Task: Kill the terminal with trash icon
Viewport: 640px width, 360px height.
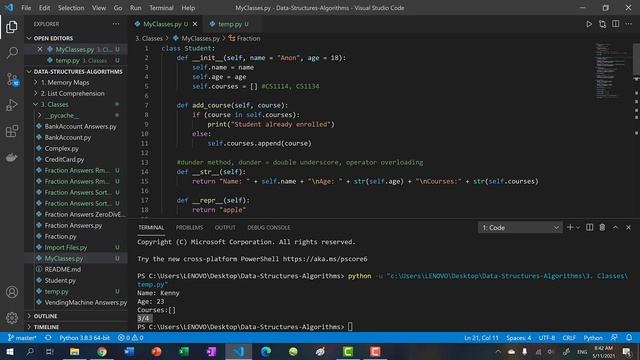Action: [x=602, y=227]
